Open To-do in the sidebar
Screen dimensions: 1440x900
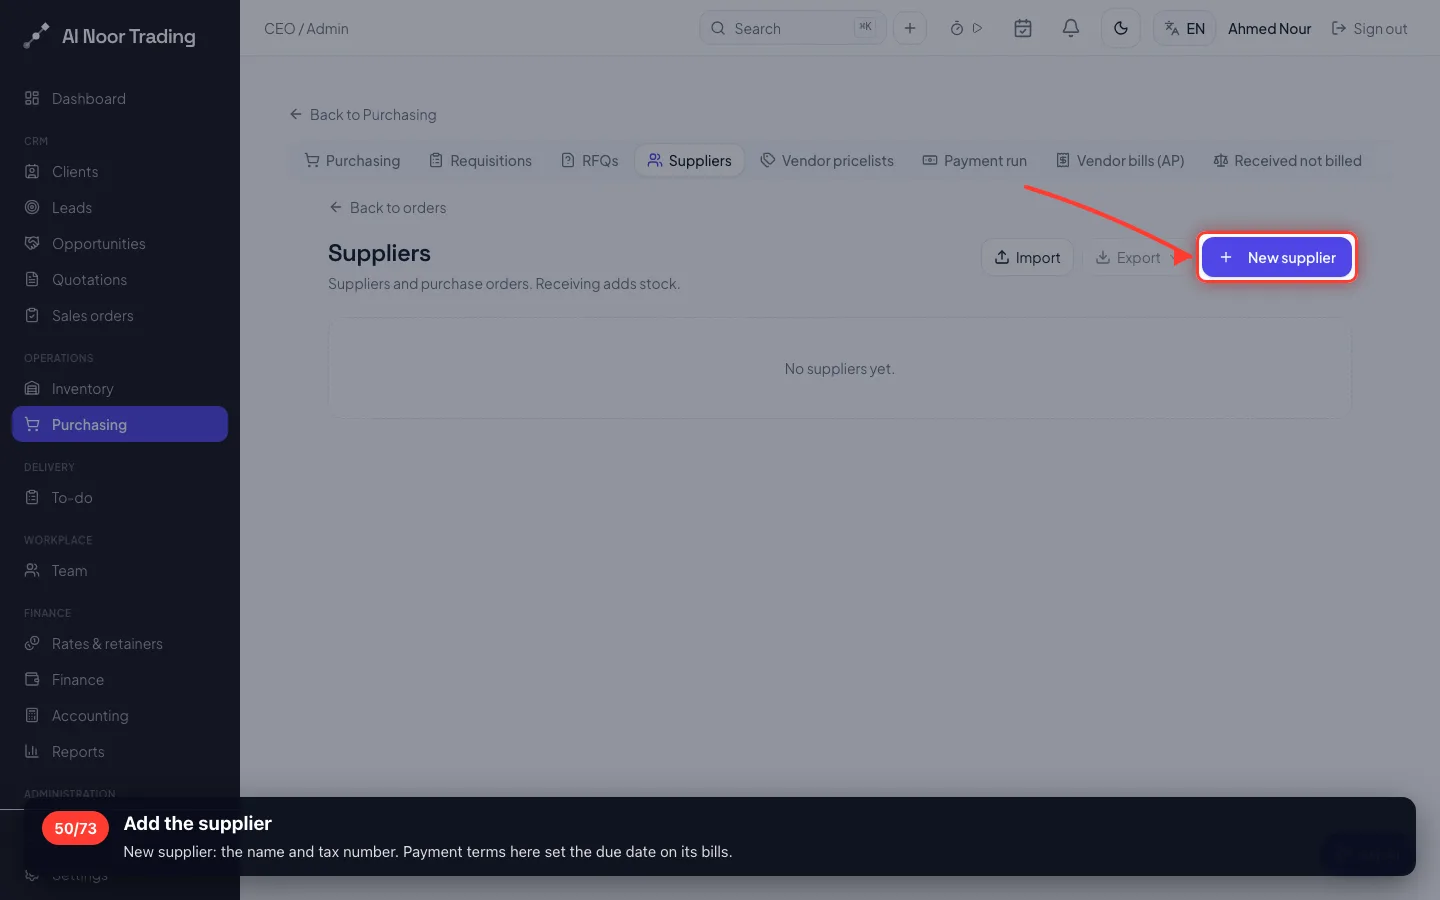(120, 498)
